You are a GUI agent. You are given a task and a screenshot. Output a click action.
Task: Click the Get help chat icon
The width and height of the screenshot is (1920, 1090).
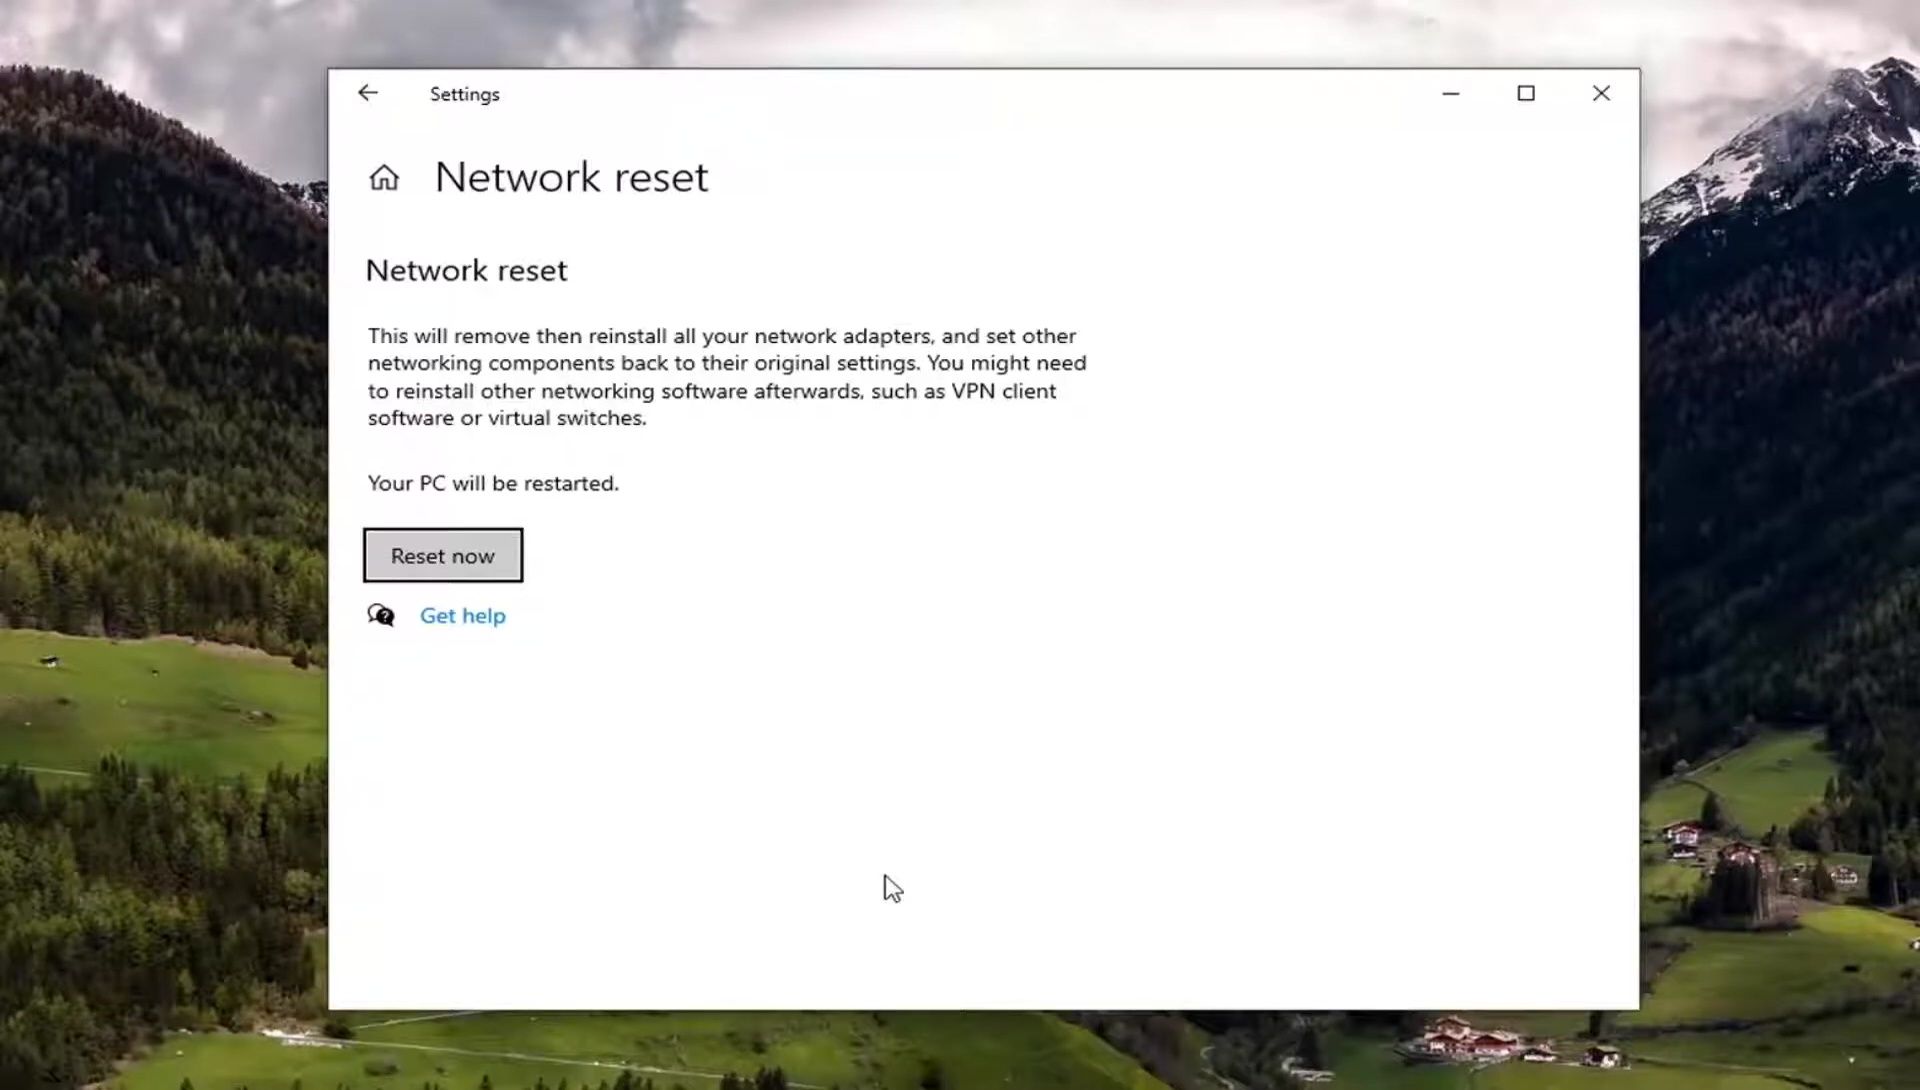point(381,615)
